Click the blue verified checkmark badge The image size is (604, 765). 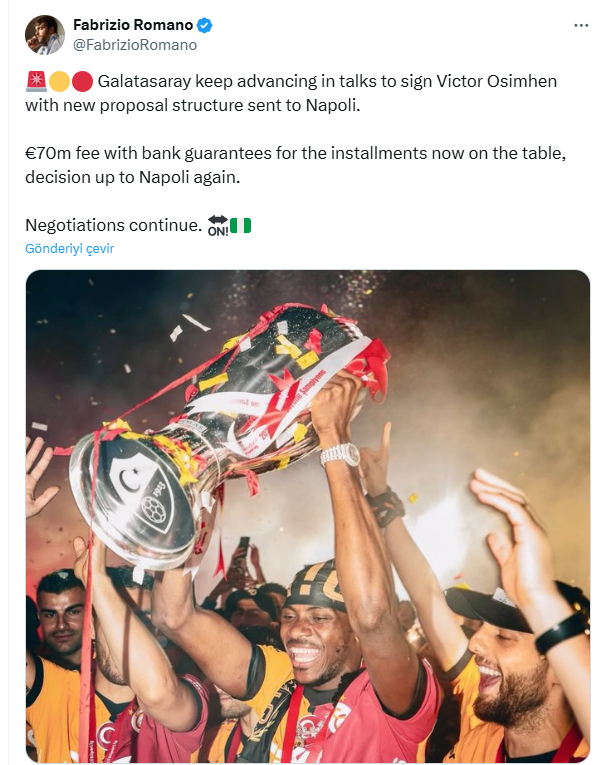204,25
